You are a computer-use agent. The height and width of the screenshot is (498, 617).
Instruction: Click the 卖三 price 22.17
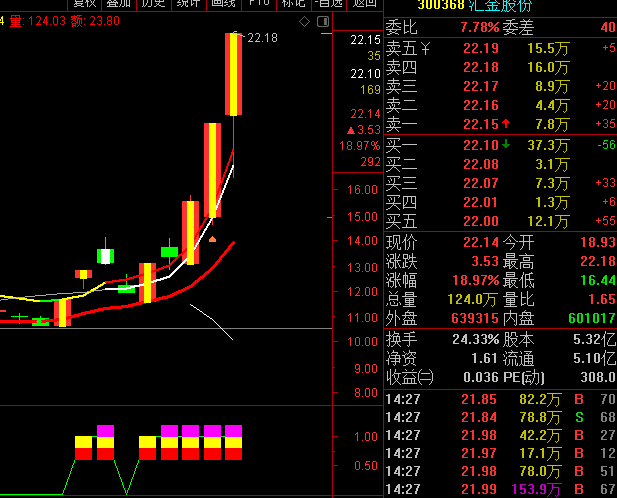(x=481, y=87)
